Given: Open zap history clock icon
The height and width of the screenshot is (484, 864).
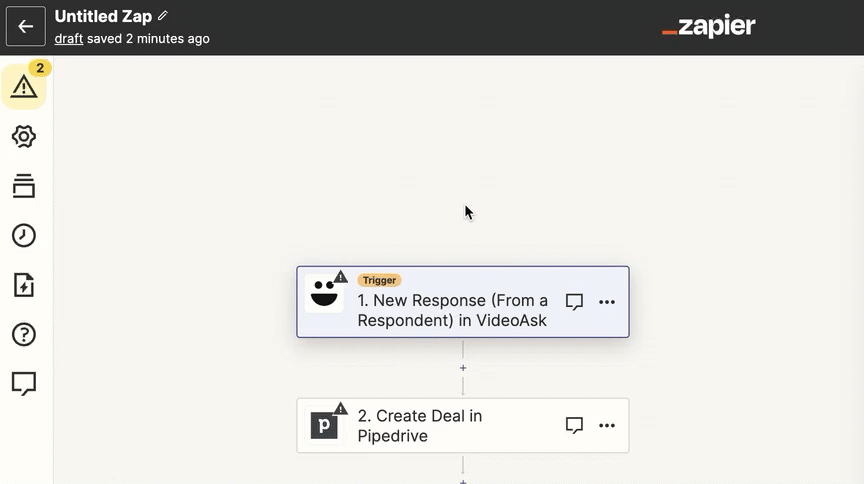Looking at the screenshot, I should coord(24,235).
